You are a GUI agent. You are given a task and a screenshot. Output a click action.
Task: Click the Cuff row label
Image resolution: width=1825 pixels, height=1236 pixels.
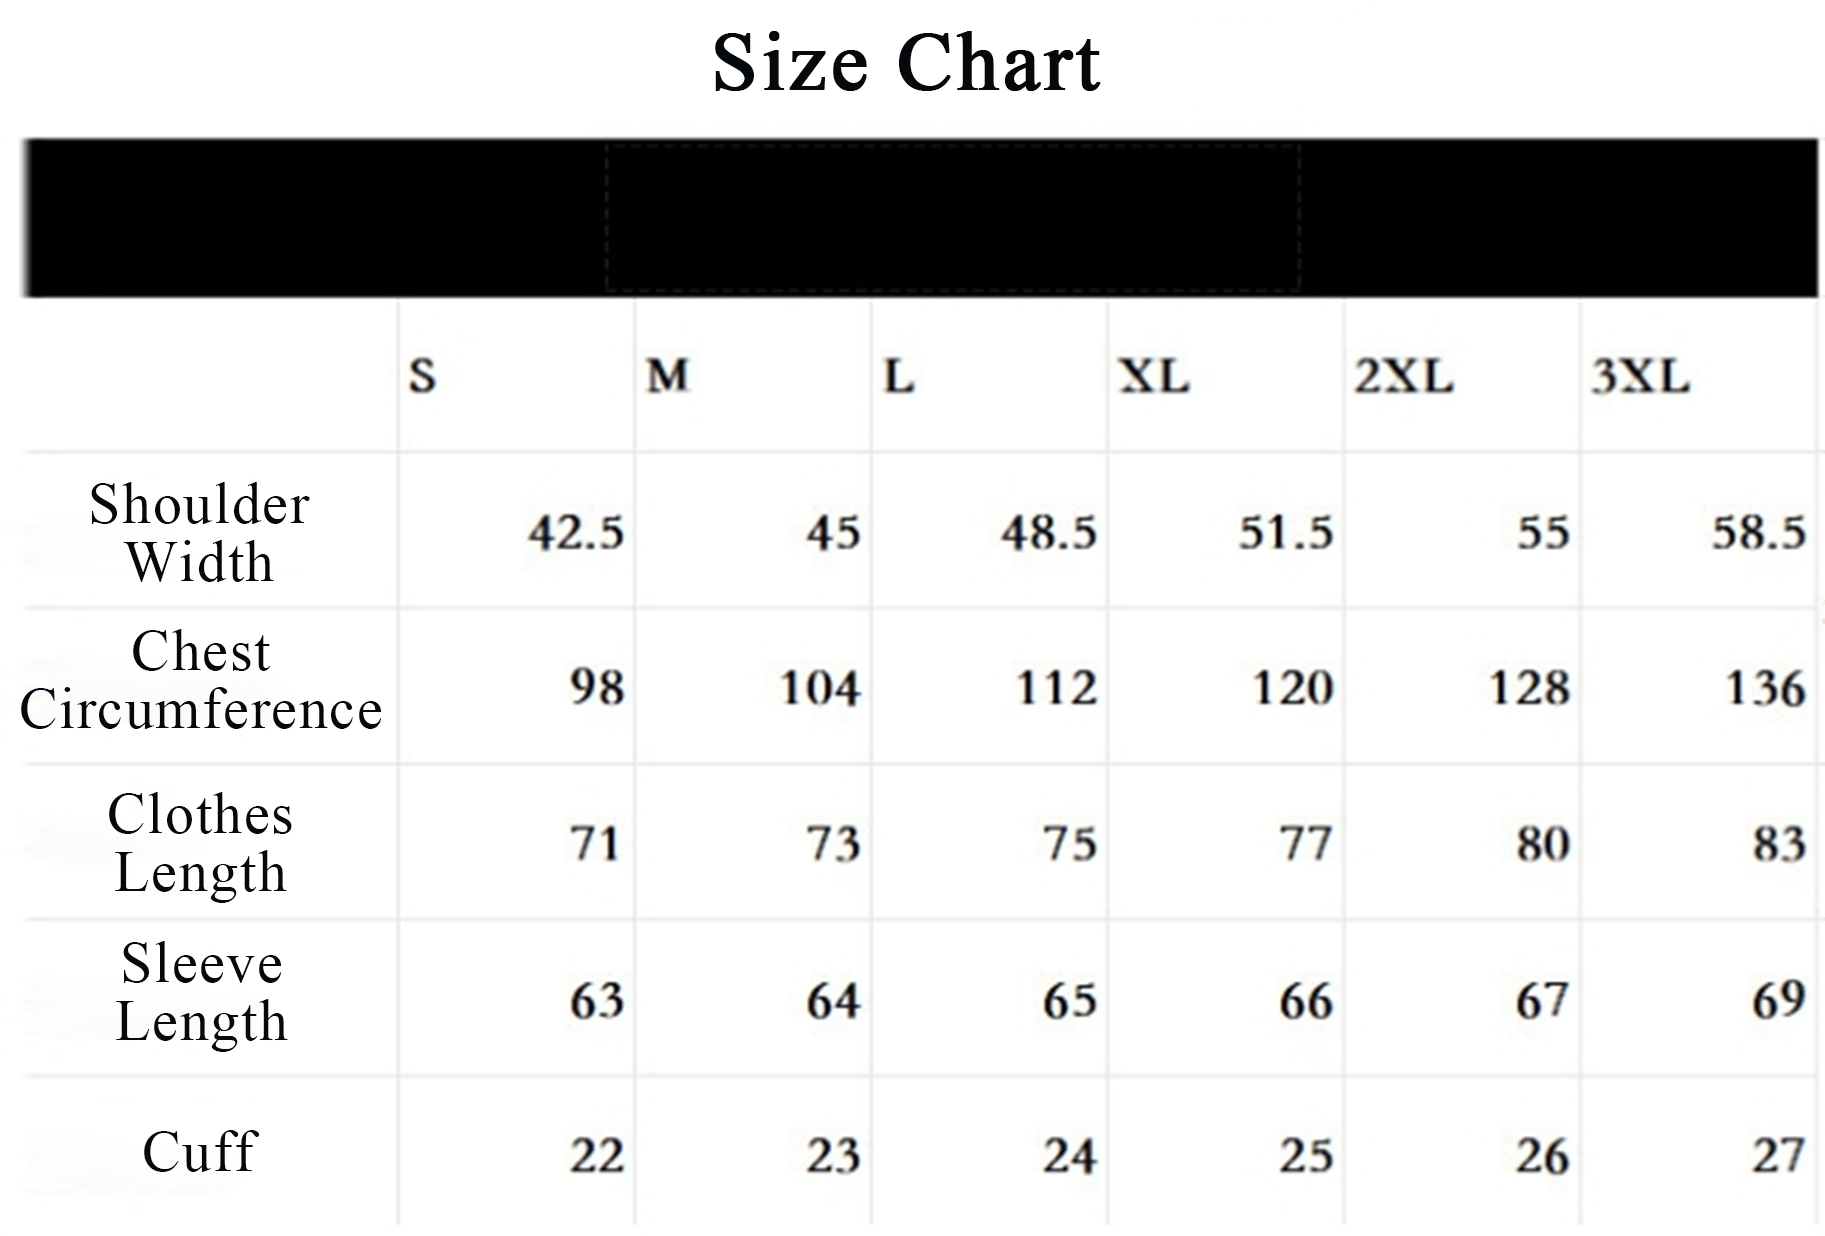tap(200, 1152)
